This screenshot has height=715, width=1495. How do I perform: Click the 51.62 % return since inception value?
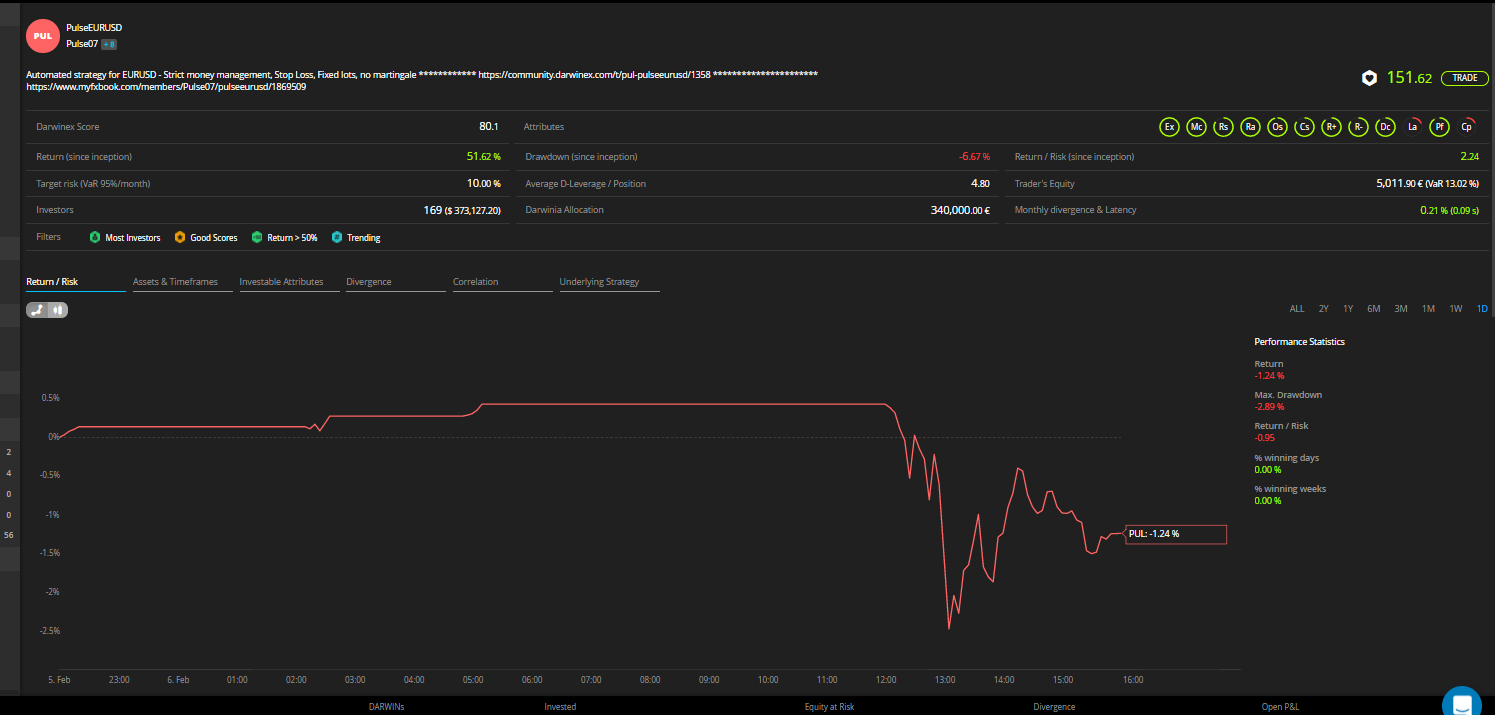click(x=483, y=156)
